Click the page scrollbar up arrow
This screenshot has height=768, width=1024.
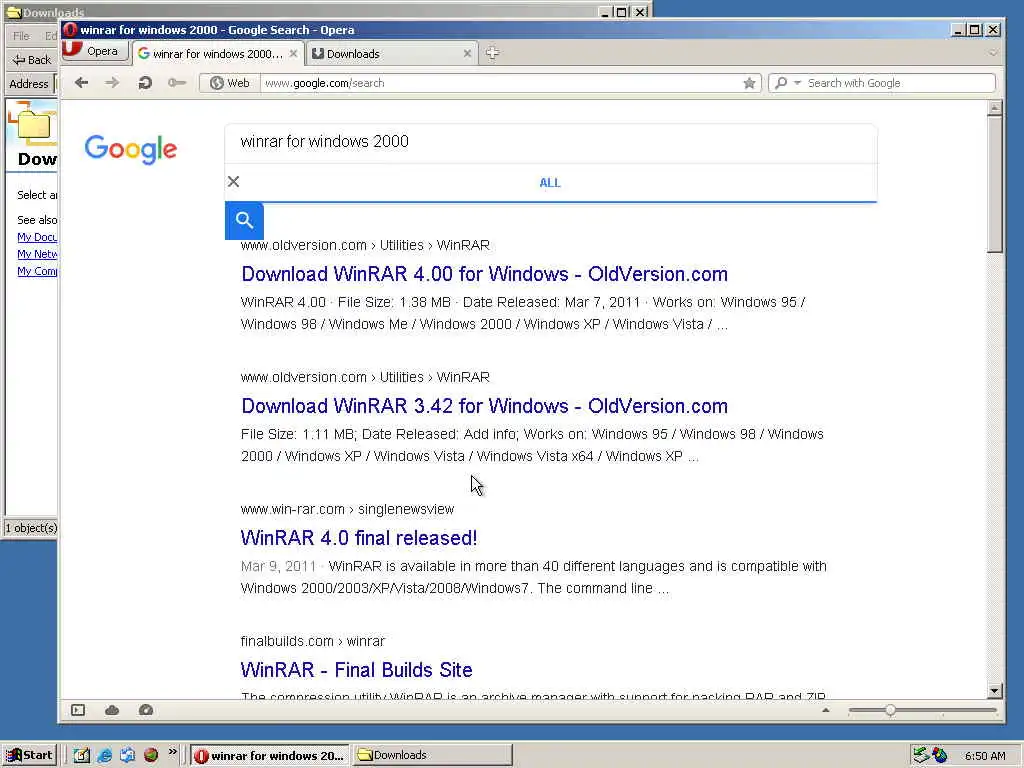tap(995, 108)
